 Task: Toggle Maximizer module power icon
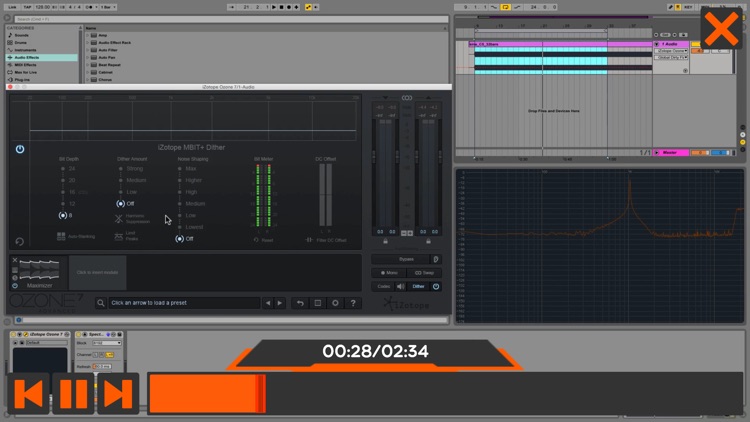point(15,286)
